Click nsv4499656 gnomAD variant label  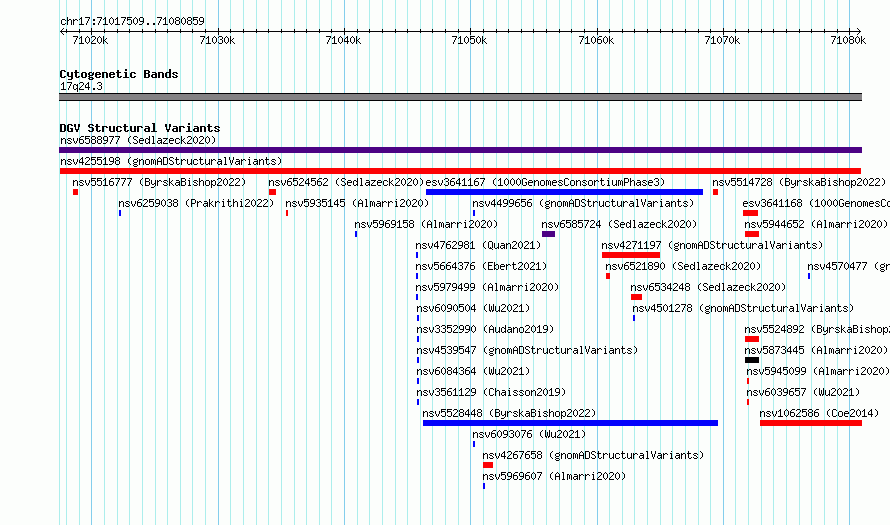point(583,203)
